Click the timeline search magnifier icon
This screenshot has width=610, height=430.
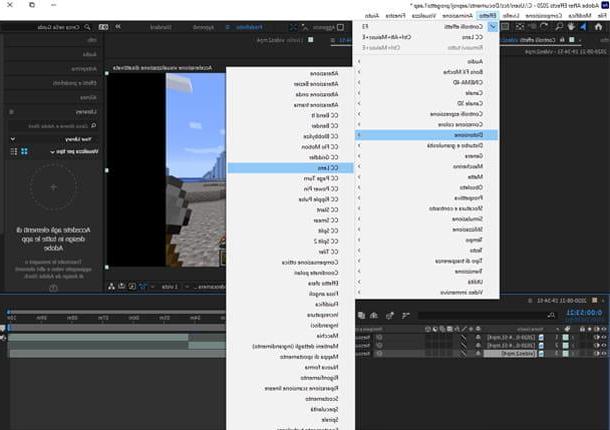pyautogui.click(x=550, y=315)
